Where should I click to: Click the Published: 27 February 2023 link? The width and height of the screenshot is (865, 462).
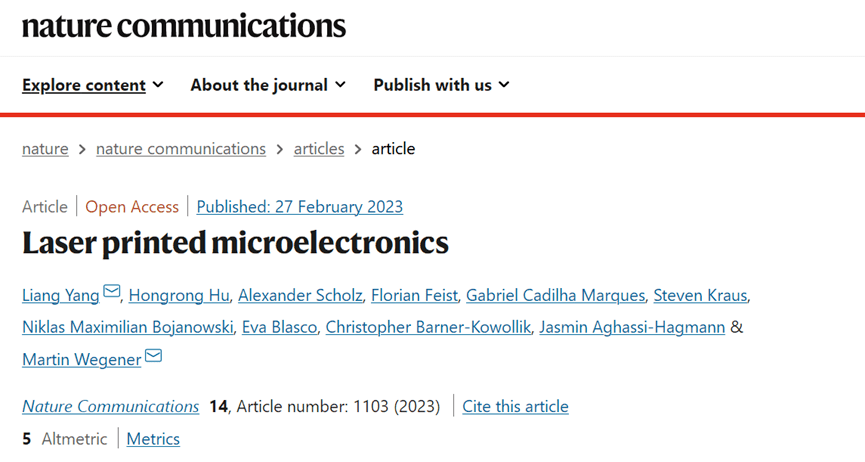tap(300, 207)
